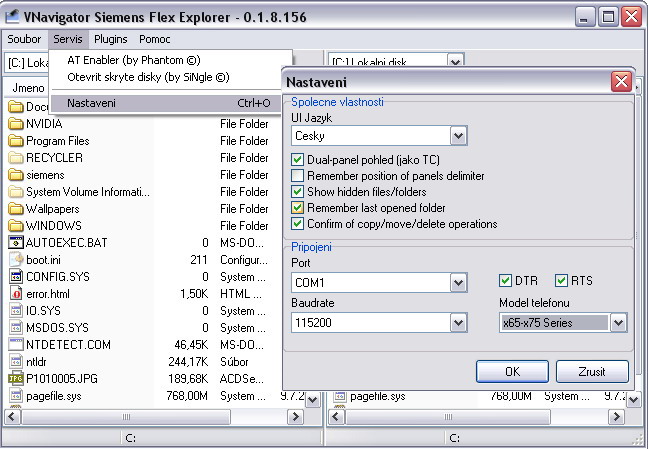
Task: Open the UI Jazyk language dropdown
Action: coord(458,136)
